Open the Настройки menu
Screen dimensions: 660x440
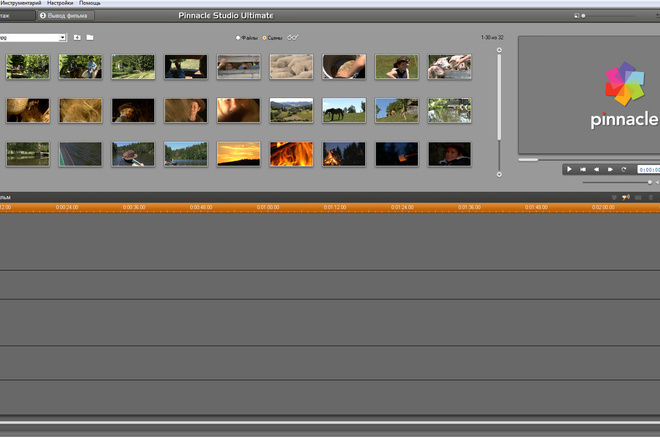coord(60,4)
